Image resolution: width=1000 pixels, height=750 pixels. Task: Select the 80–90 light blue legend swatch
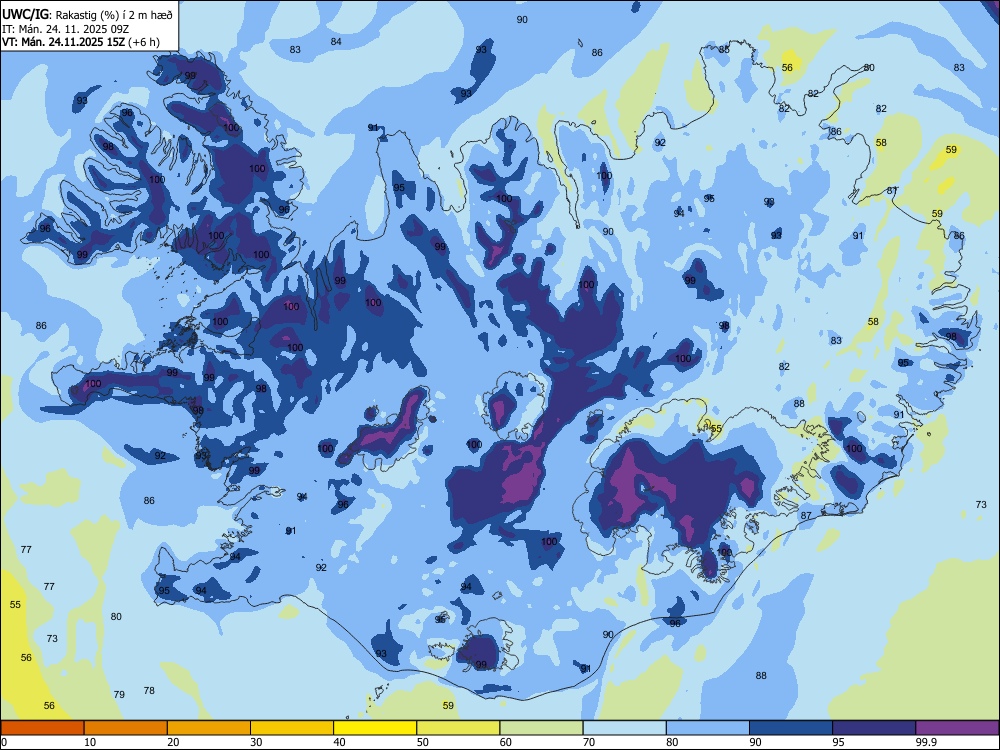[708, 728]
